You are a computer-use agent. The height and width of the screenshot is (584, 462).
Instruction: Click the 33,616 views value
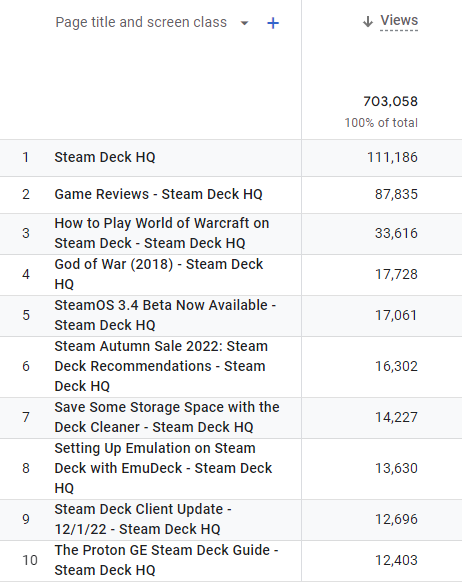396,233
